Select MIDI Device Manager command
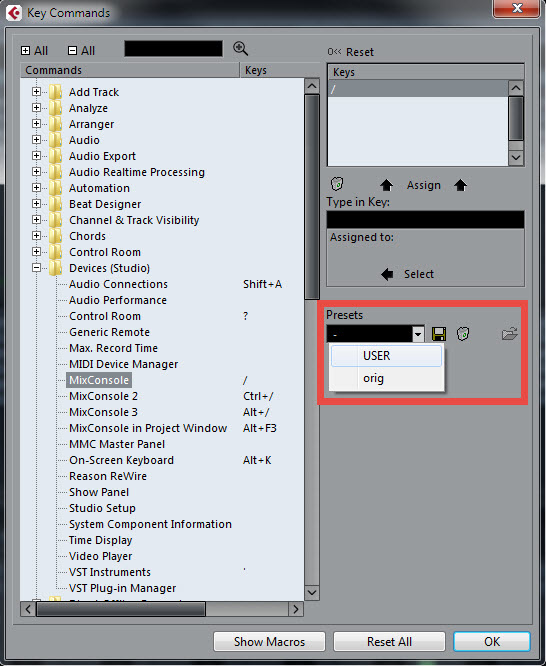Screen dimensions: 546x666 tap(123, 364)
